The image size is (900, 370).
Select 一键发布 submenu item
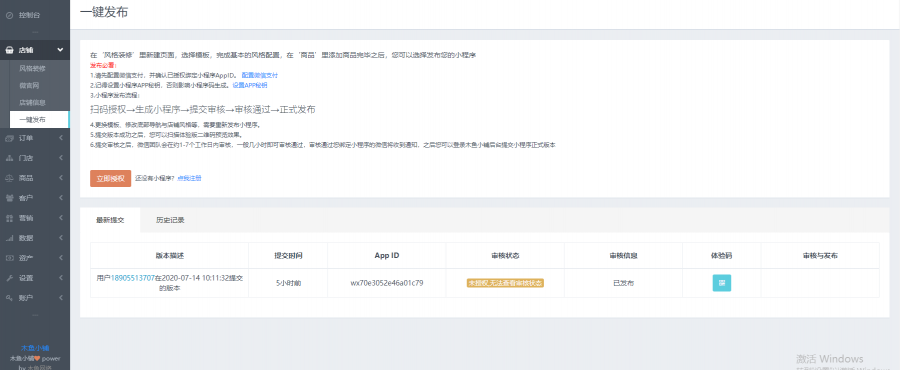tap(39, 120)
